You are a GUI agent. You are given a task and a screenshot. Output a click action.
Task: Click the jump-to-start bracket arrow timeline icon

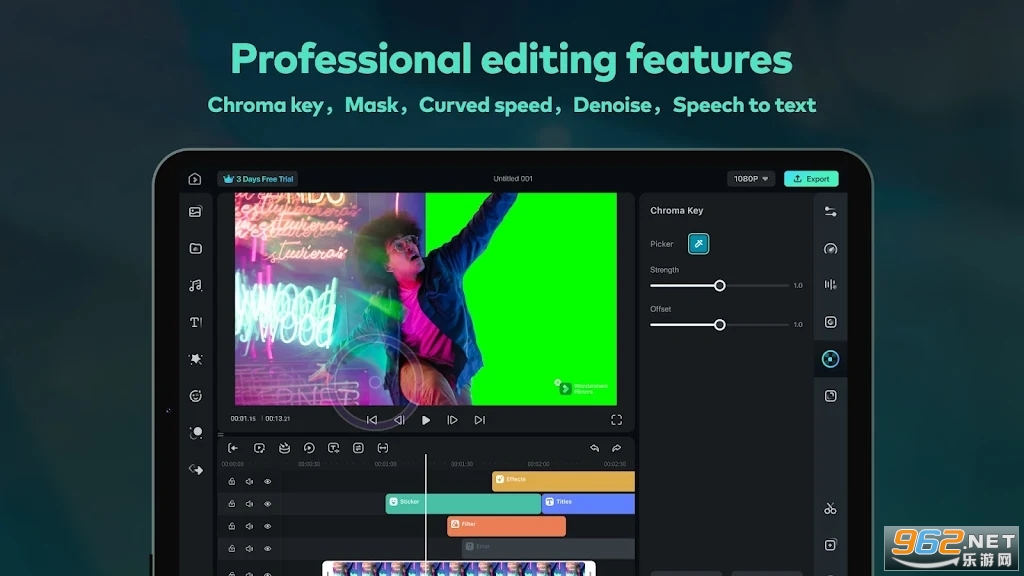232,448
